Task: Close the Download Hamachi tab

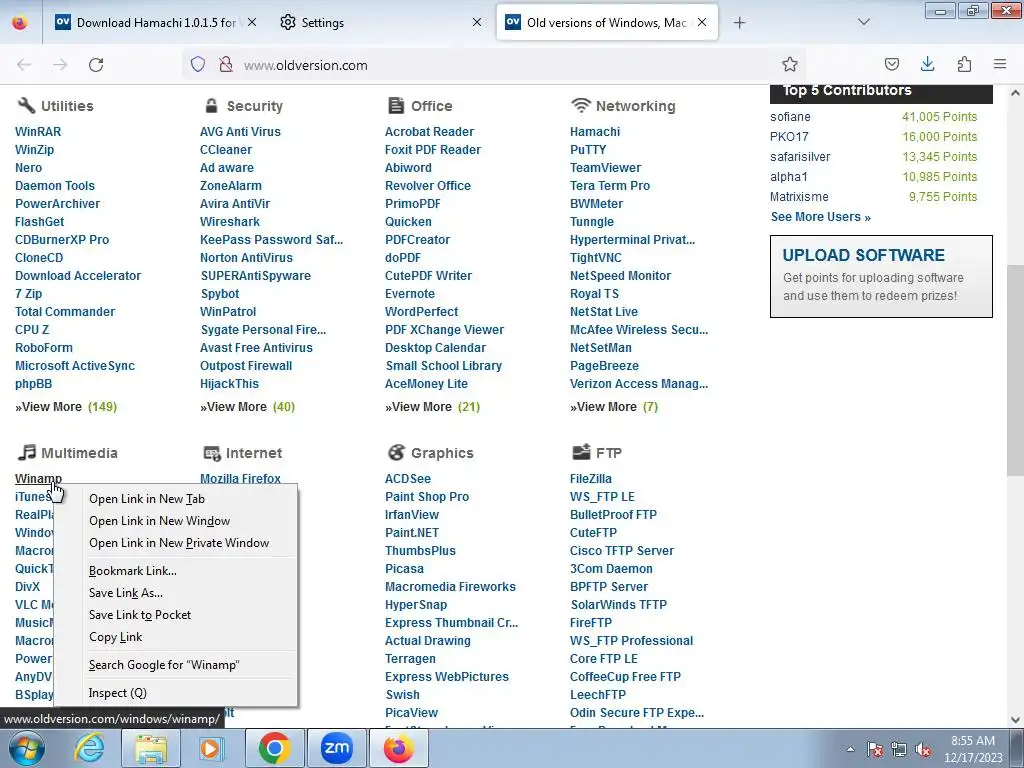Action: tap(252, 22)
